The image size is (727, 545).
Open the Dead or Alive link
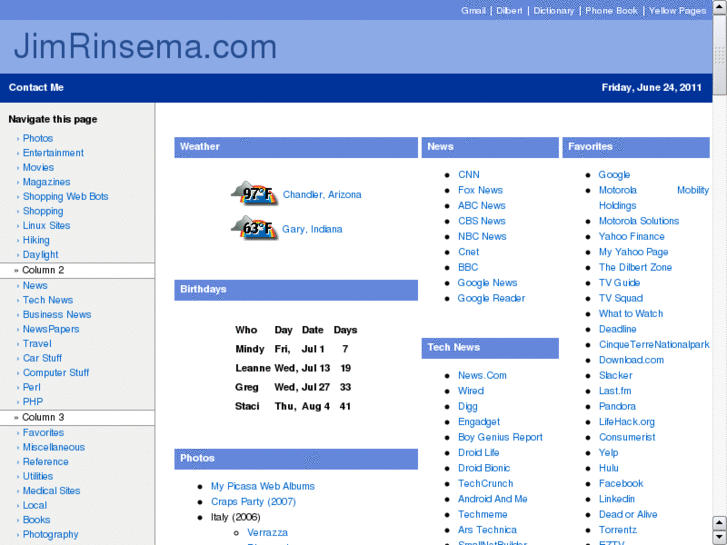pyautogui.click(x=627, y=514)
